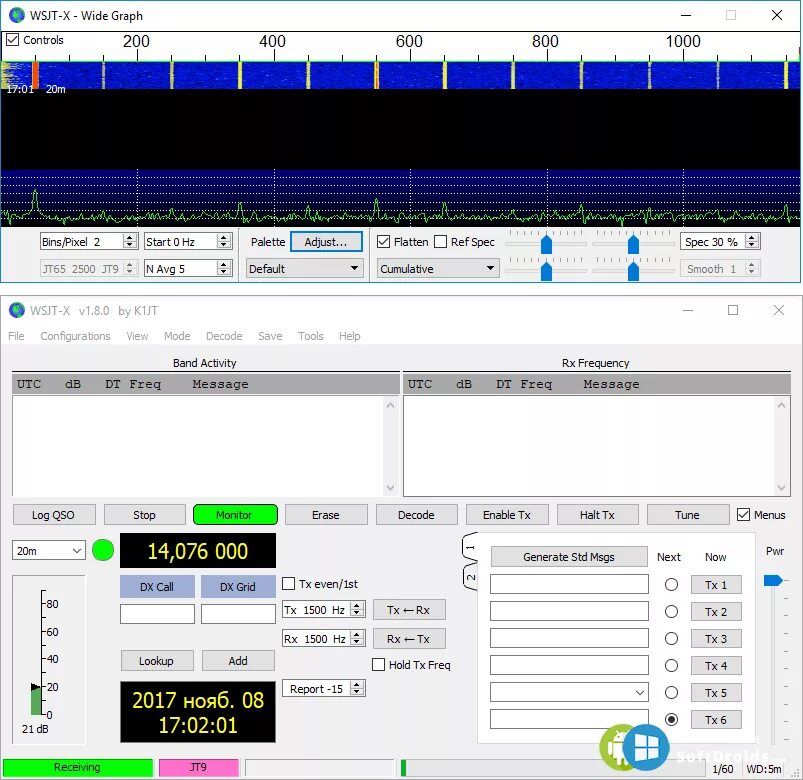Image resolution: width=803 pixels, height=780 pixels.
Task: Switch to message tab 2
Action: (x=471, y=577)
